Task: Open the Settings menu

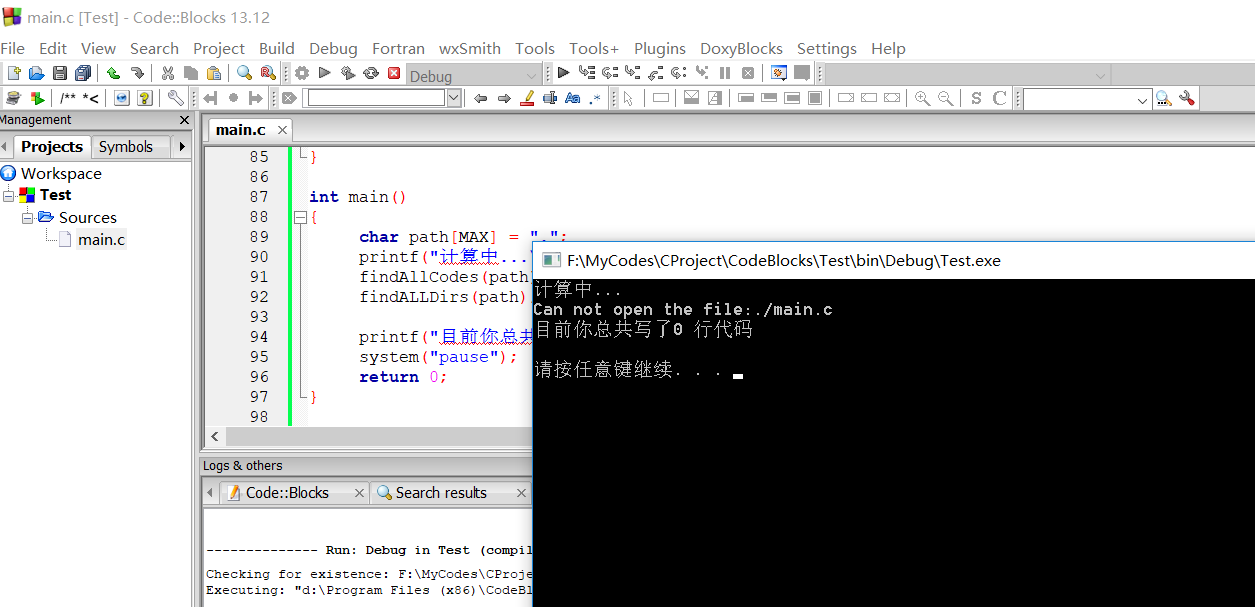Action: tap(827, 48)
